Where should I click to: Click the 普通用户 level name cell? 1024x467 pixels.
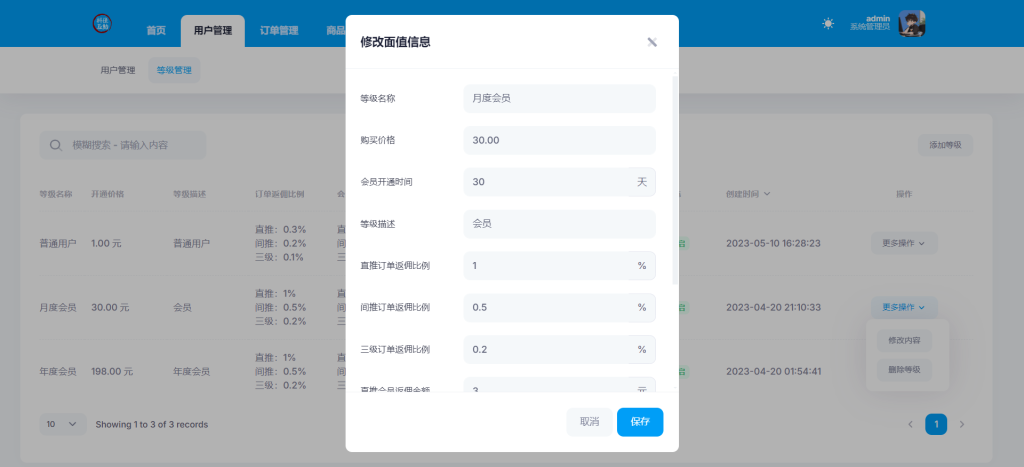point(57,244)
